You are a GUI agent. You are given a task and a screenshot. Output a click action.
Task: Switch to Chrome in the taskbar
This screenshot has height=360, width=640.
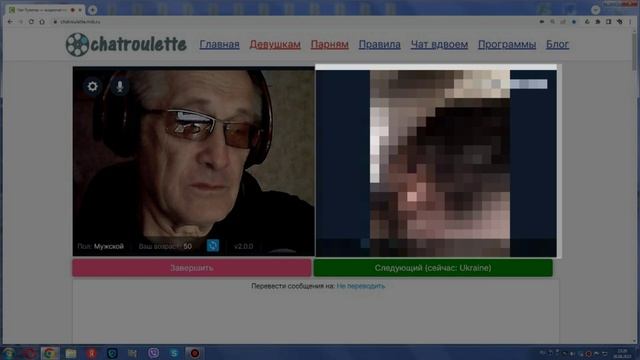(50, 353)
